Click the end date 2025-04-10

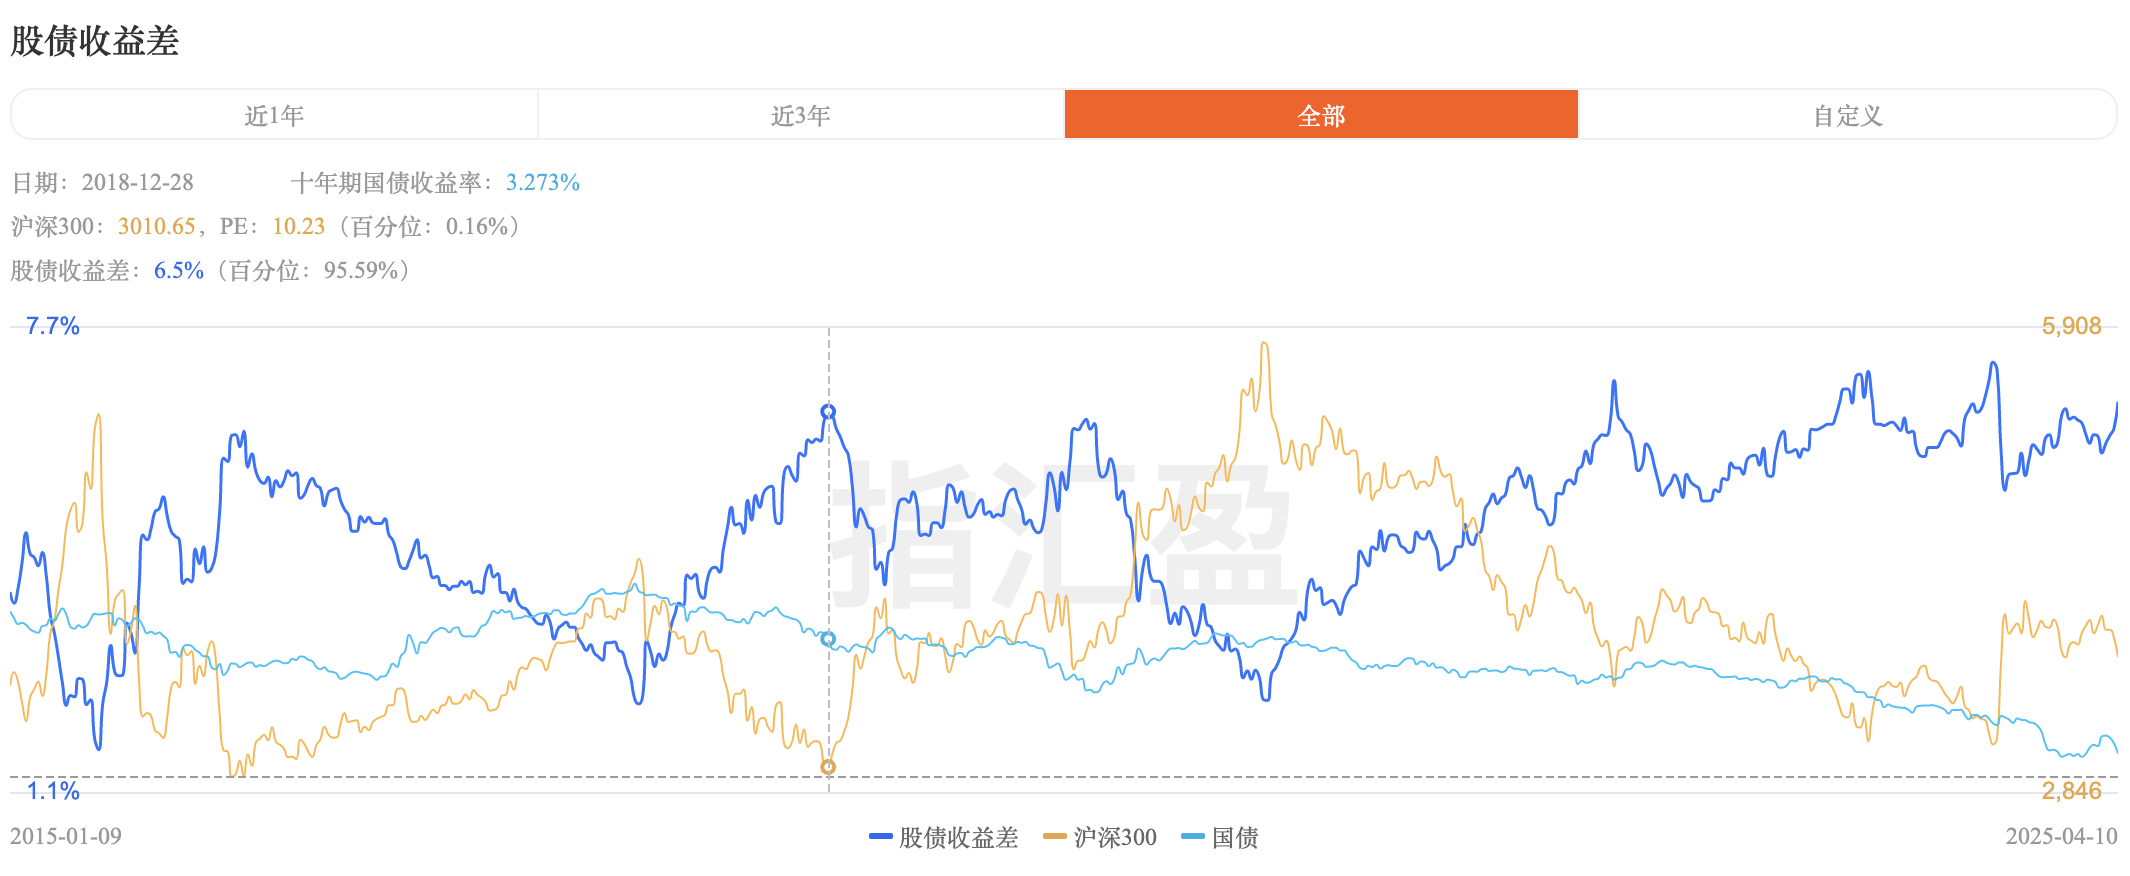click(x=2061, y=836)
